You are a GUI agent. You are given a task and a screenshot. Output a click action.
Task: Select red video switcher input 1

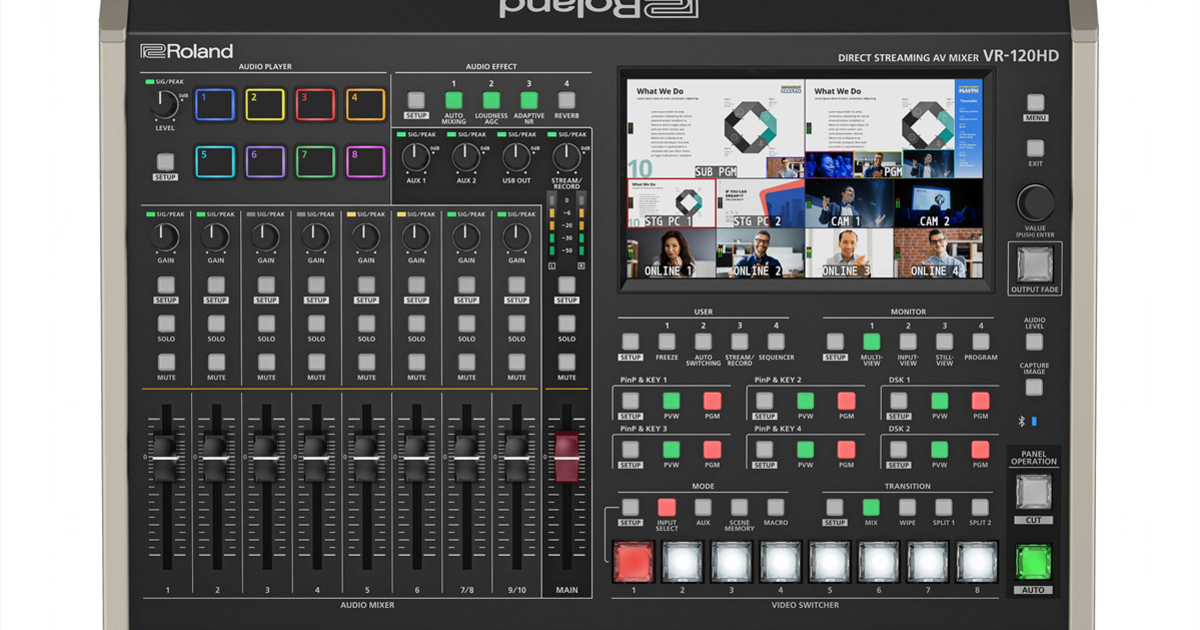point(632,561)
